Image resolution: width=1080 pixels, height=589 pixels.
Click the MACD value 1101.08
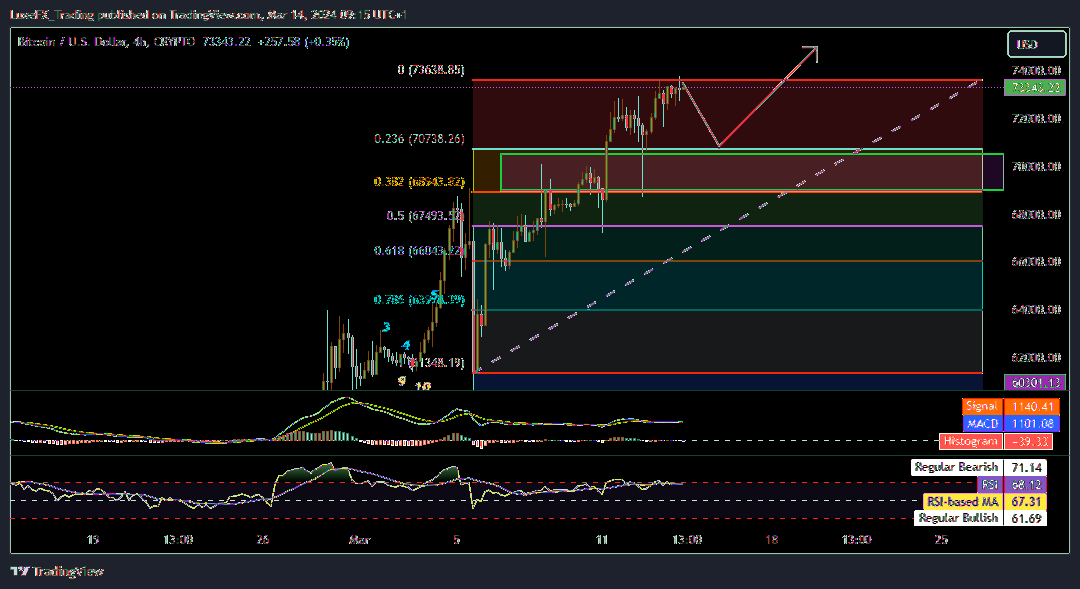click(1031, 424)
